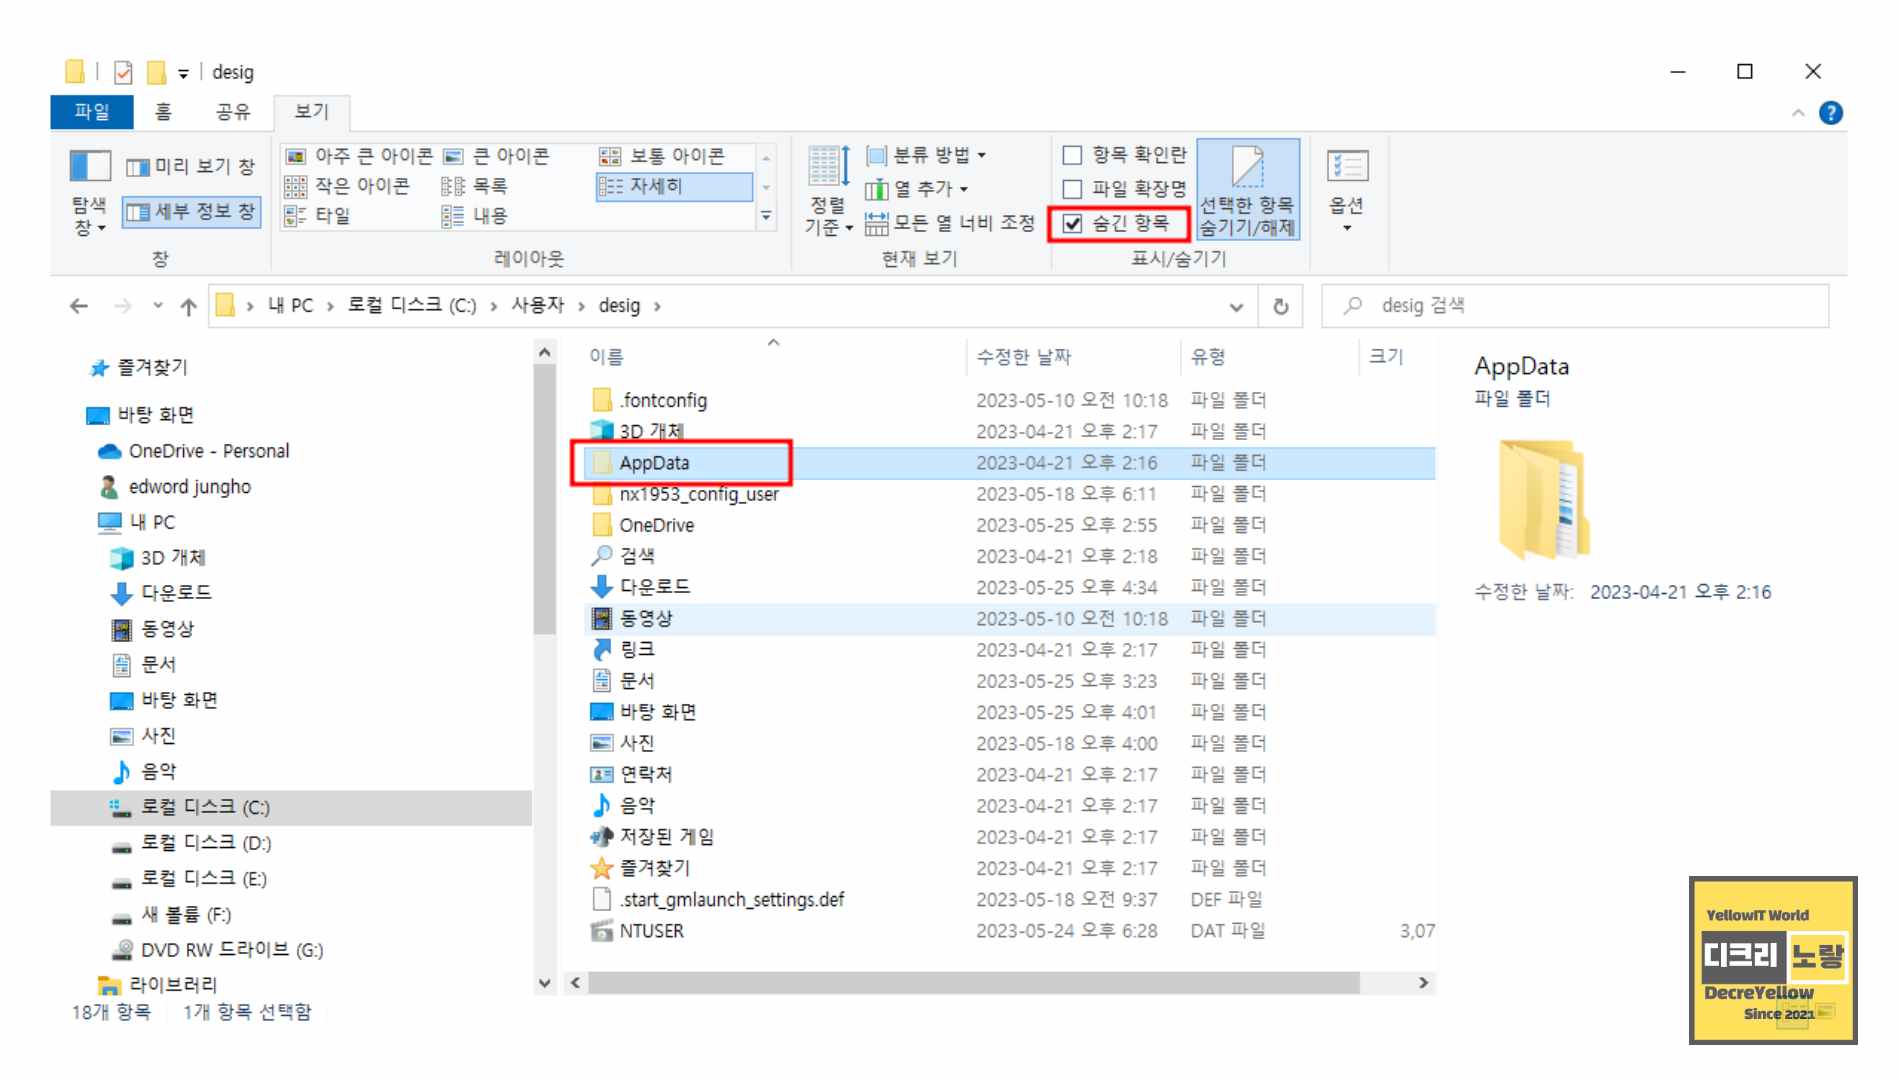The image size is (1898, 1080).
Task: Select medium icons layout (보통 아이콘)
Action: tap(662, 156)
